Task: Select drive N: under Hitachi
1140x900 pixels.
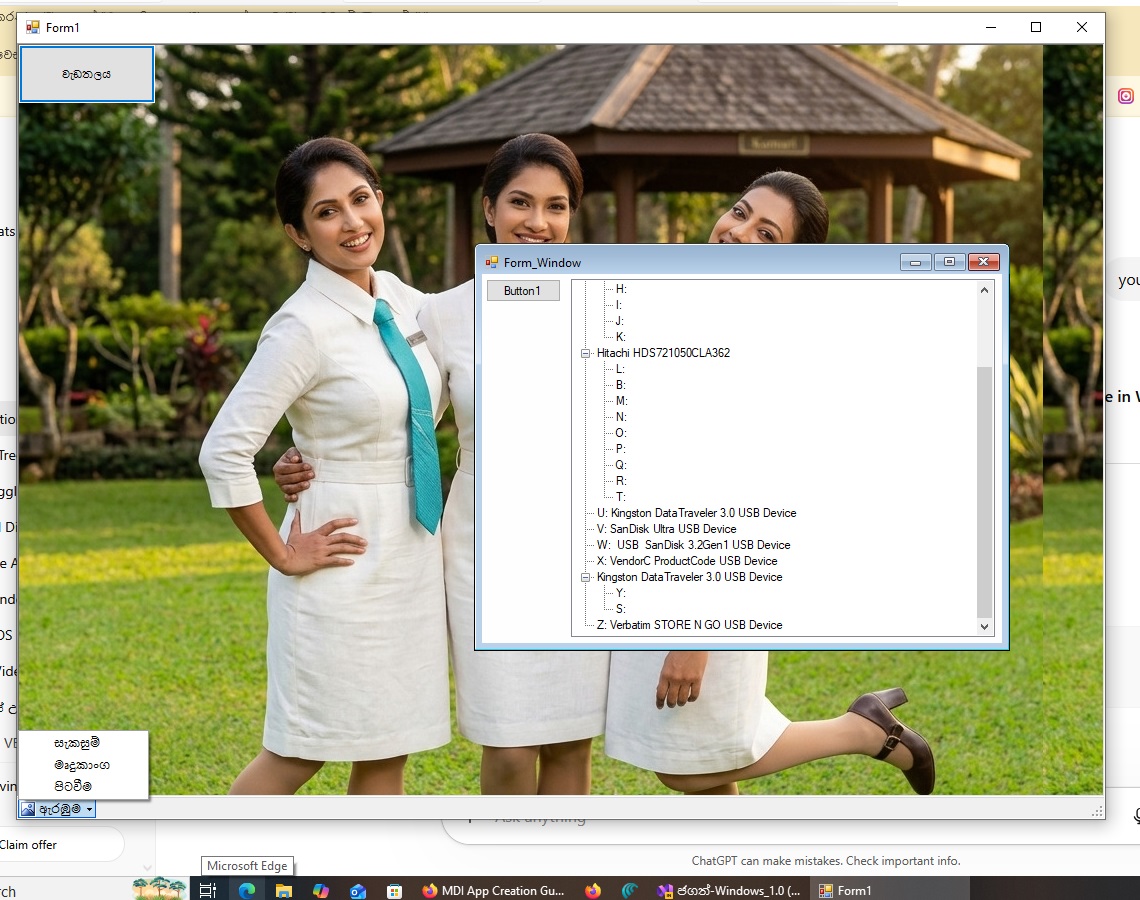Action: [621, 417]
